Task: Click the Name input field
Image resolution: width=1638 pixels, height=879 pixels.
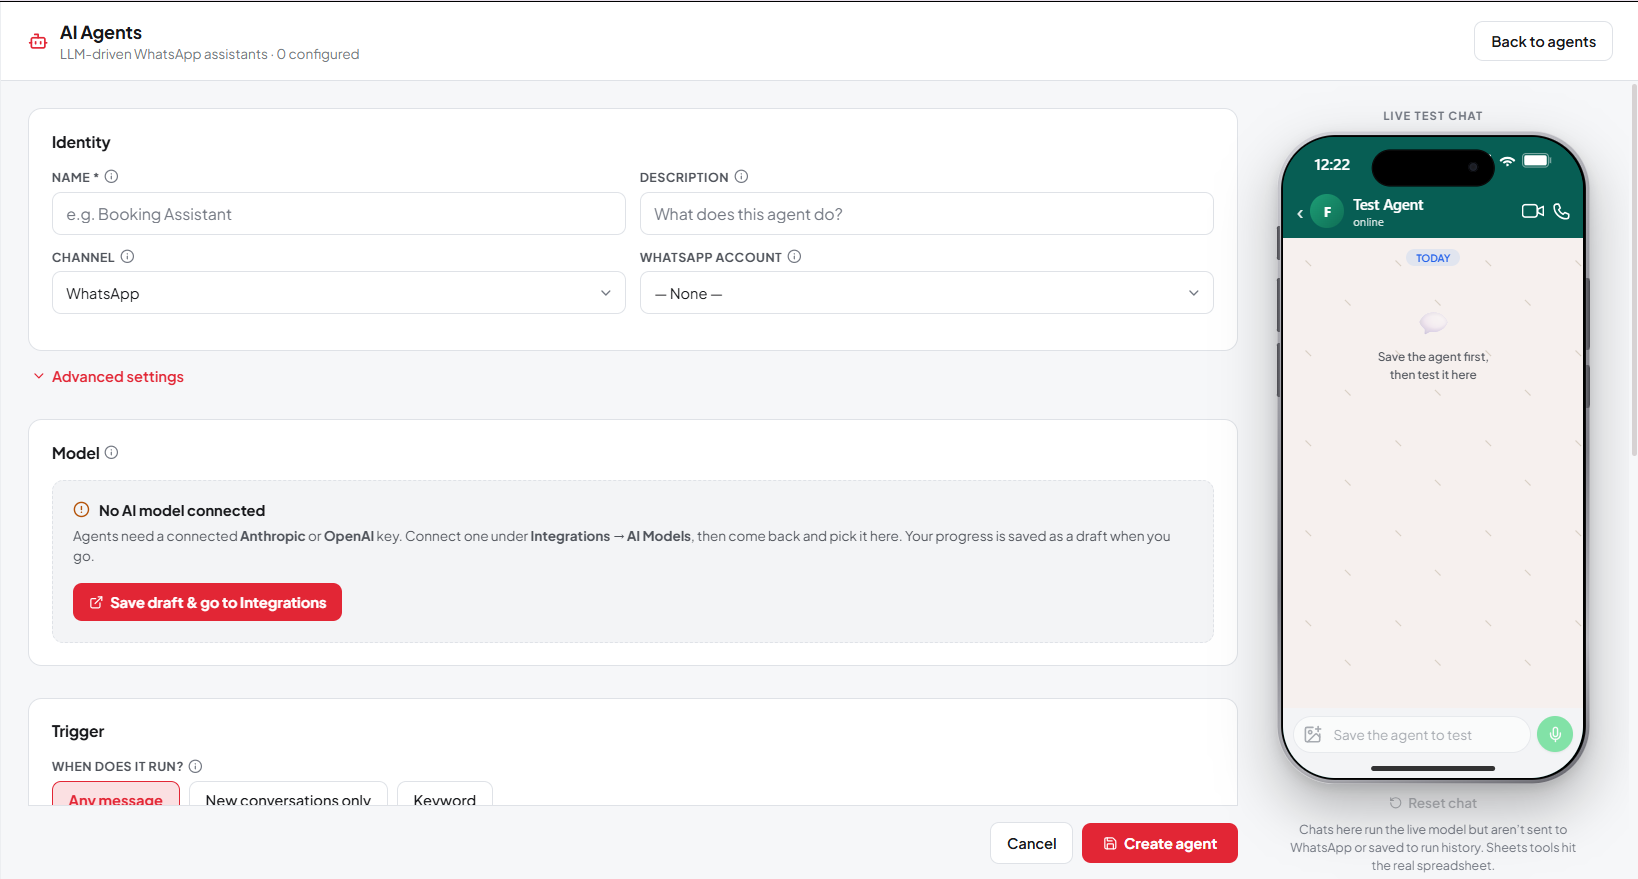Action: point(339,214)
